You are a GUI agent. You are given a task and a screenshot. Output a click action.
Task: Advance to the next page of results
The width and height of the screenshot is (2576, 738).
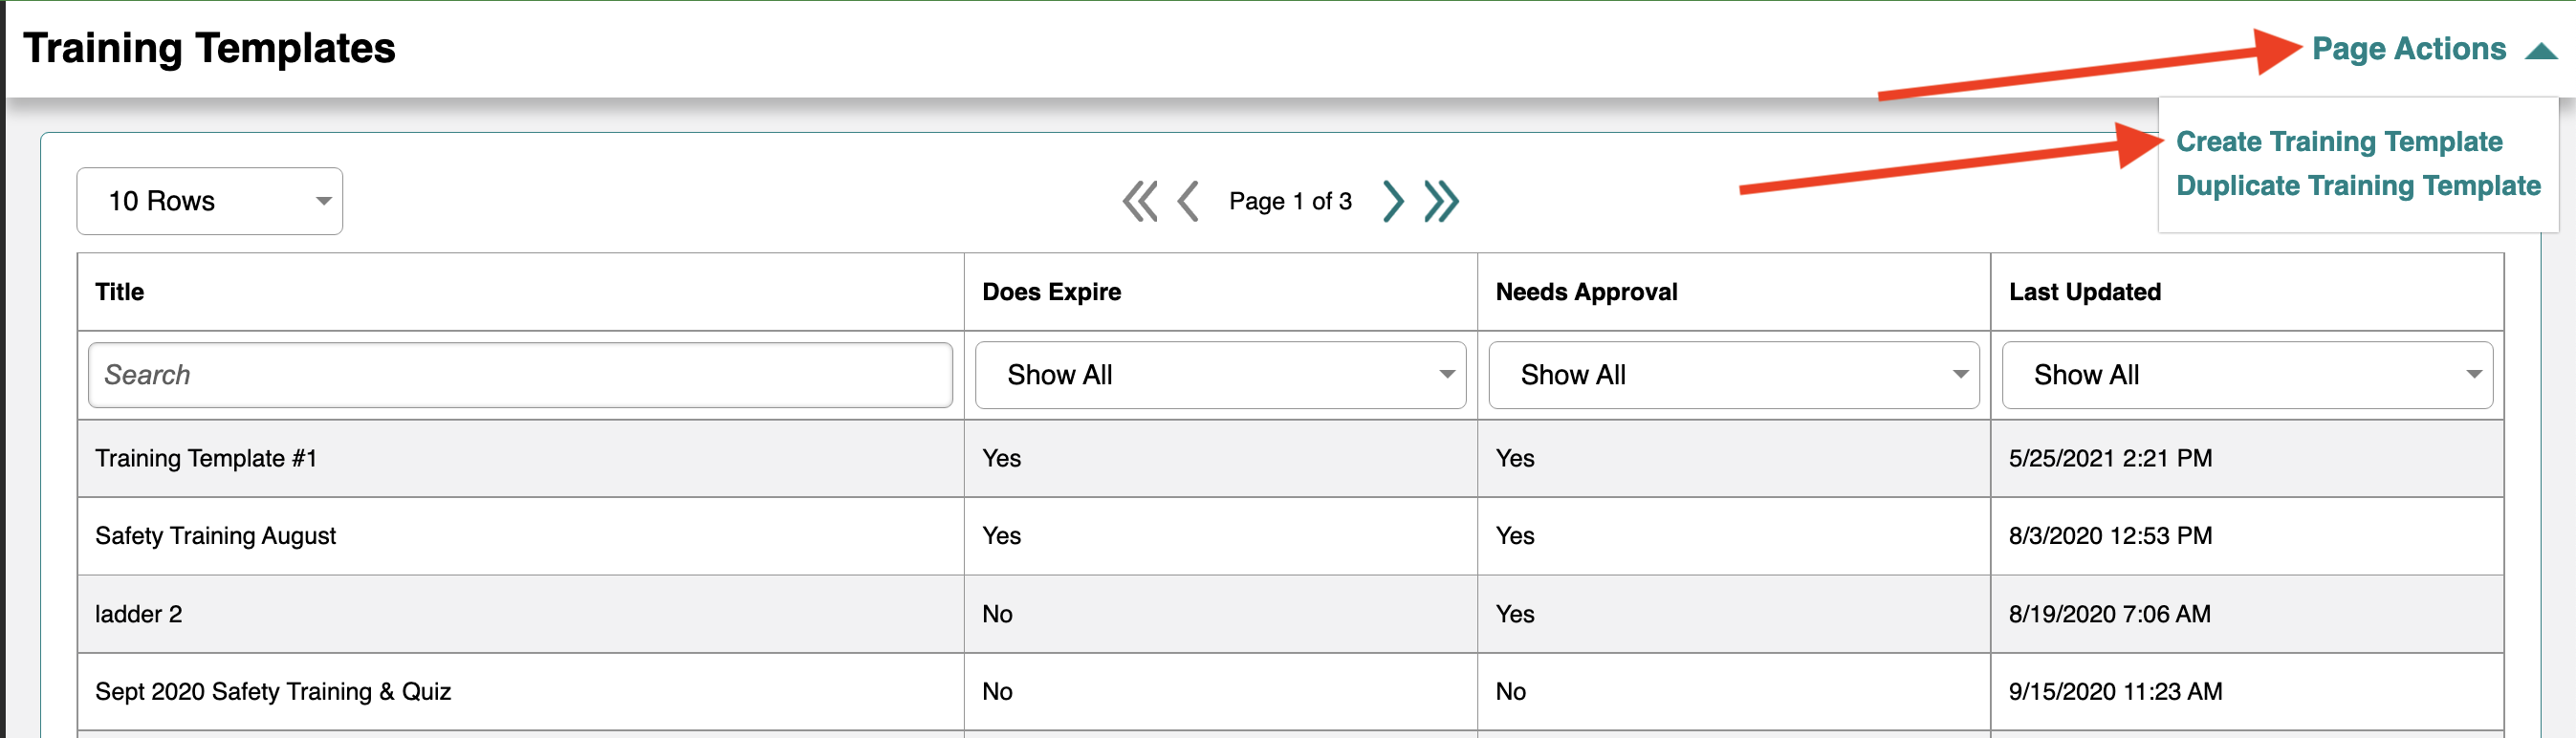click(x=1393, y=201)
